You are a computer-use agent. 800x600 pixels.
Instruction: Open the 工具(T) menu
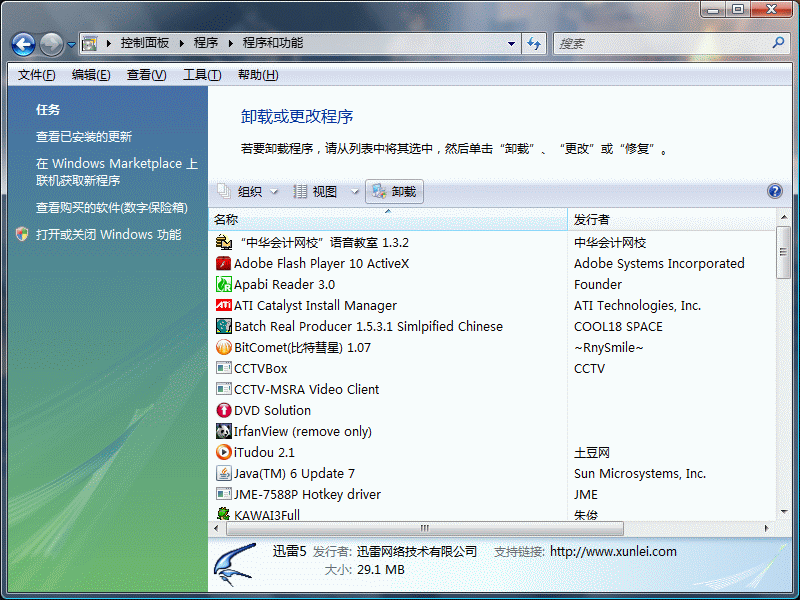point(202,75)
